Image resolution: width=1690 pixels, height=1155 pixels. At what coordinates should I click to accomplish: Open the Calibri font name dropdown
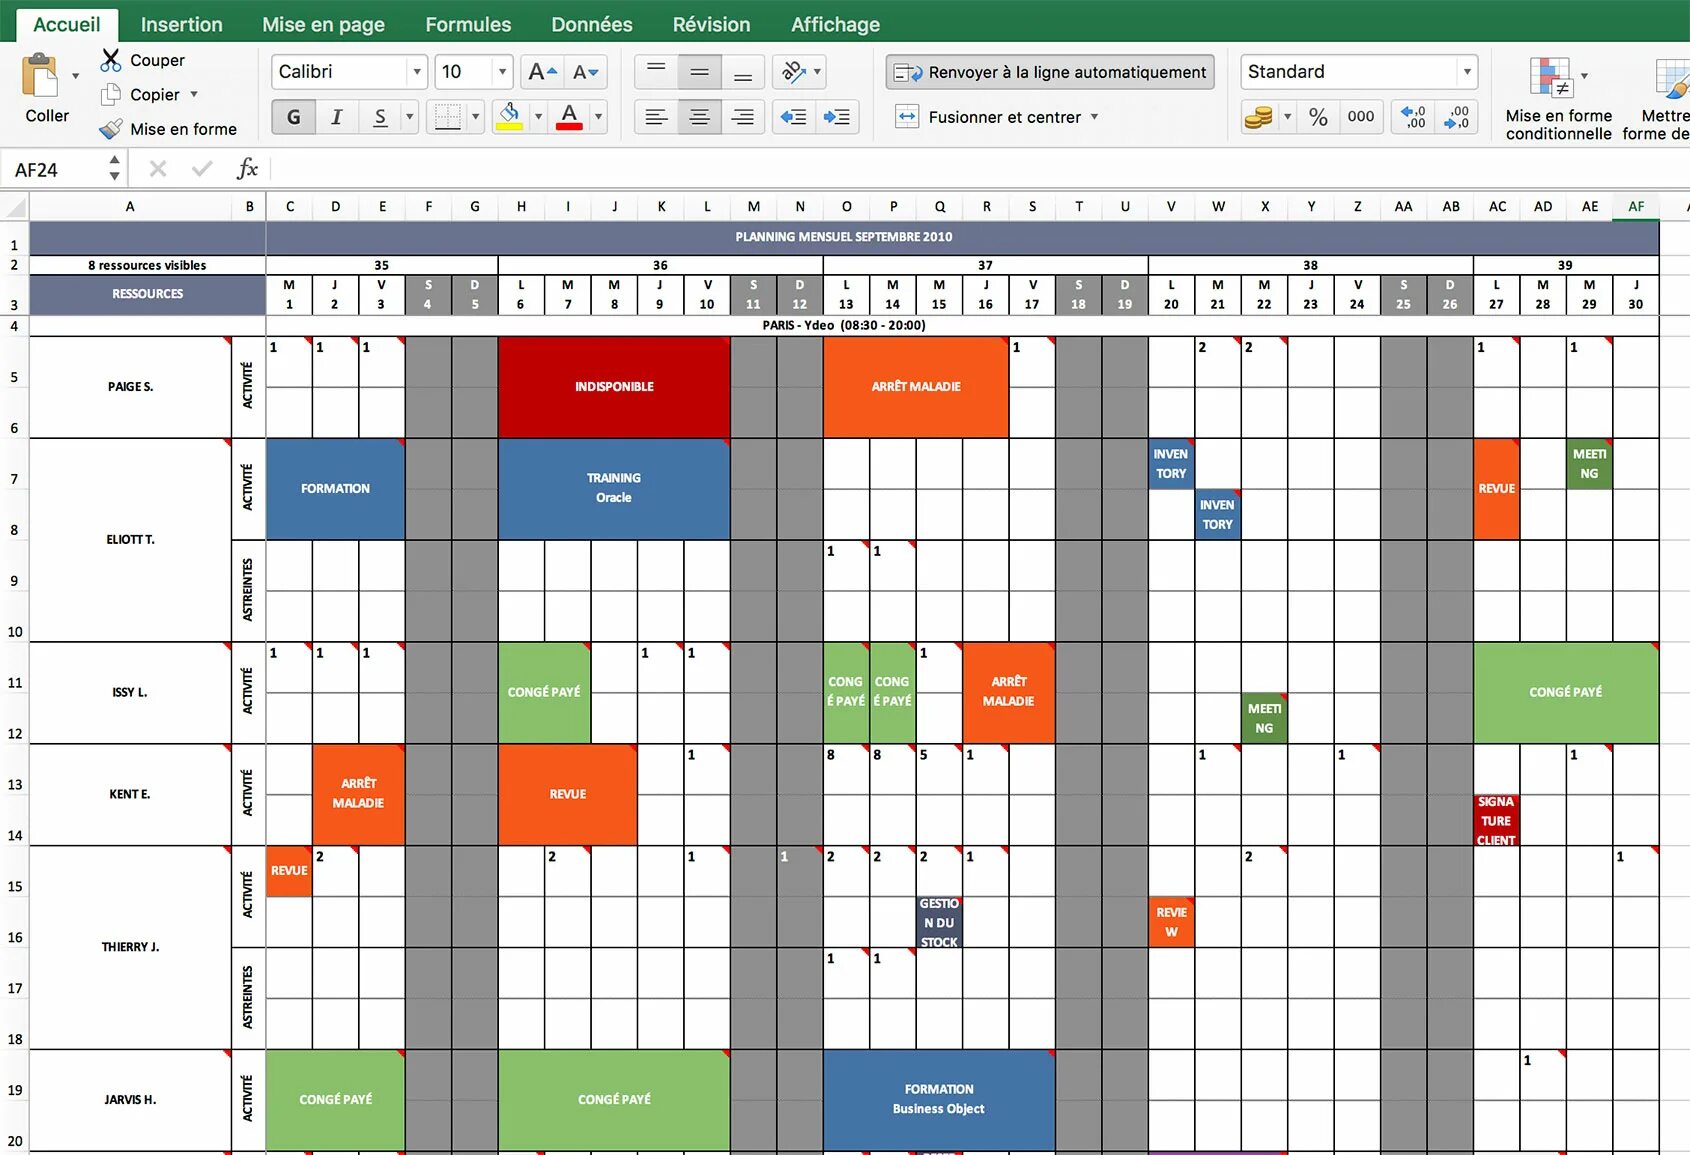[x=416, y=72]
